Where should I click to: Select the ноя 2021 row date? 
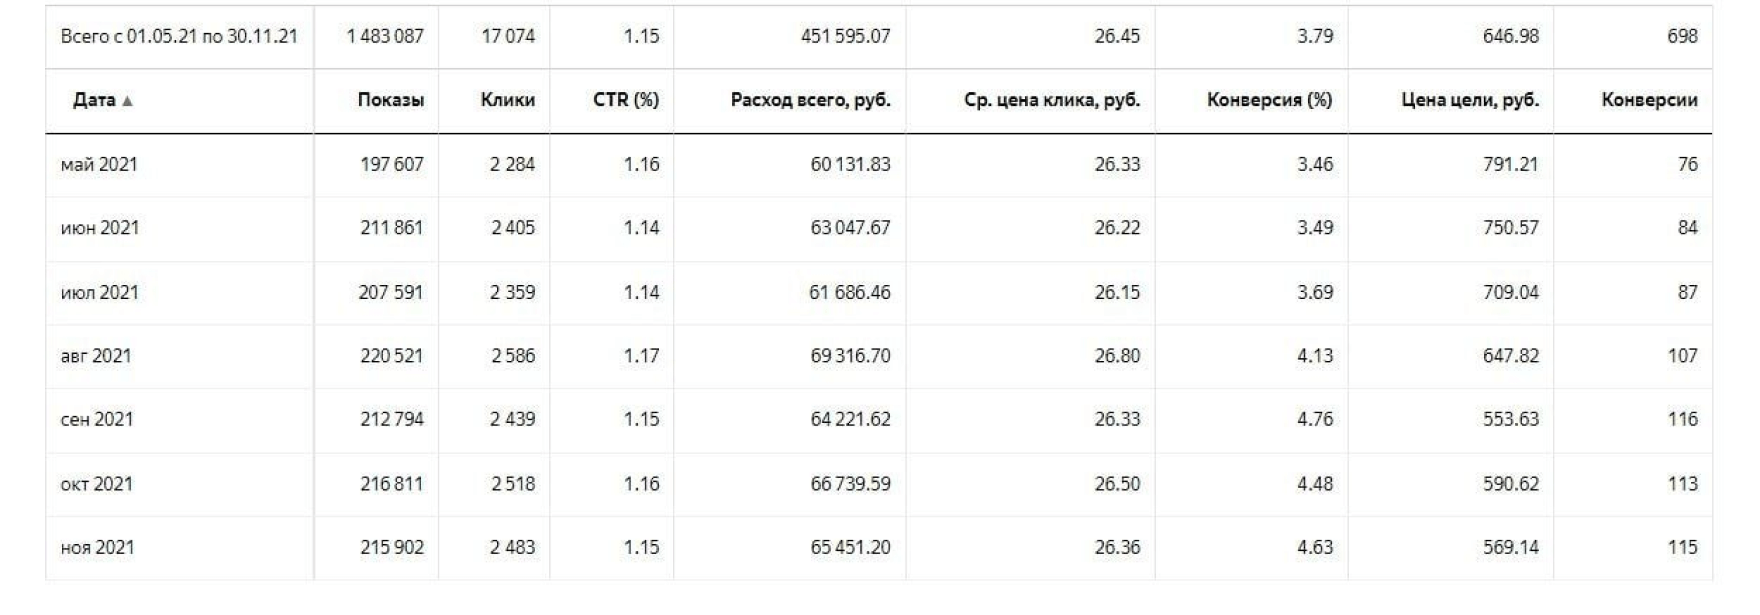(97, 547)
